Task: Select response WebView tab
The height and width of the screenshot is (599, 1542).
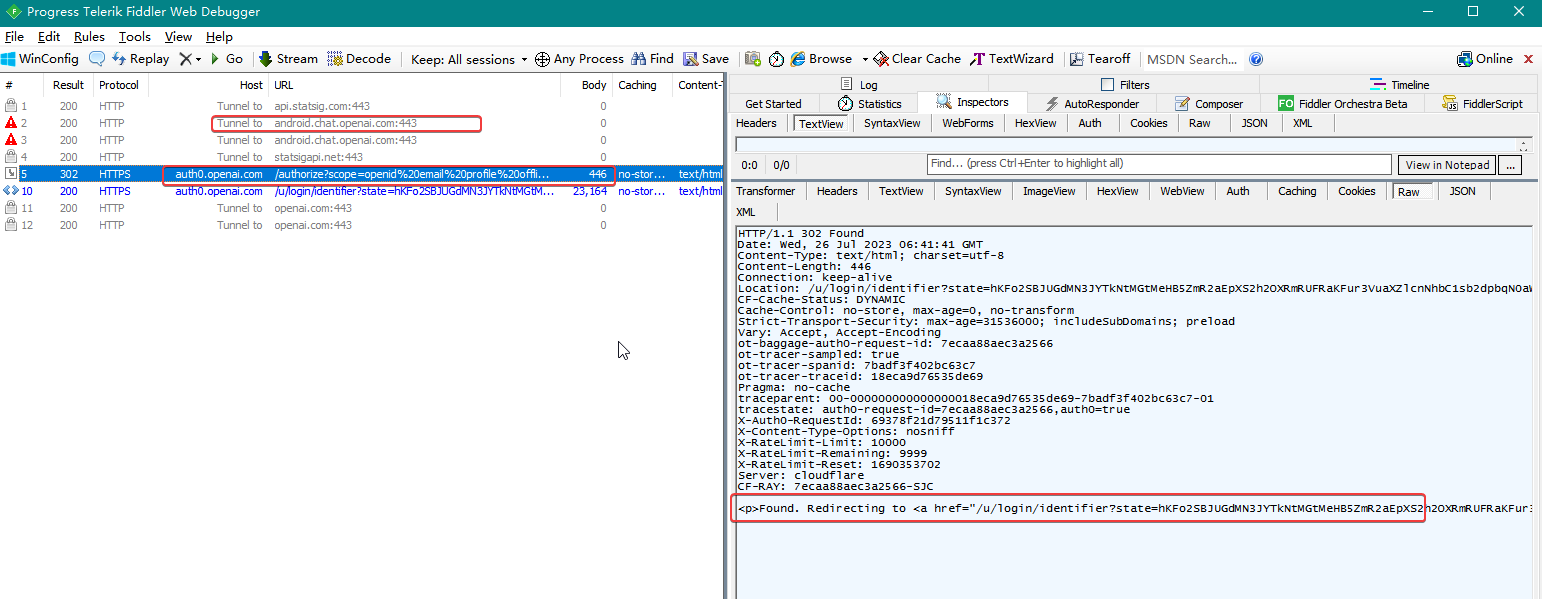Action: (1182, 191)
